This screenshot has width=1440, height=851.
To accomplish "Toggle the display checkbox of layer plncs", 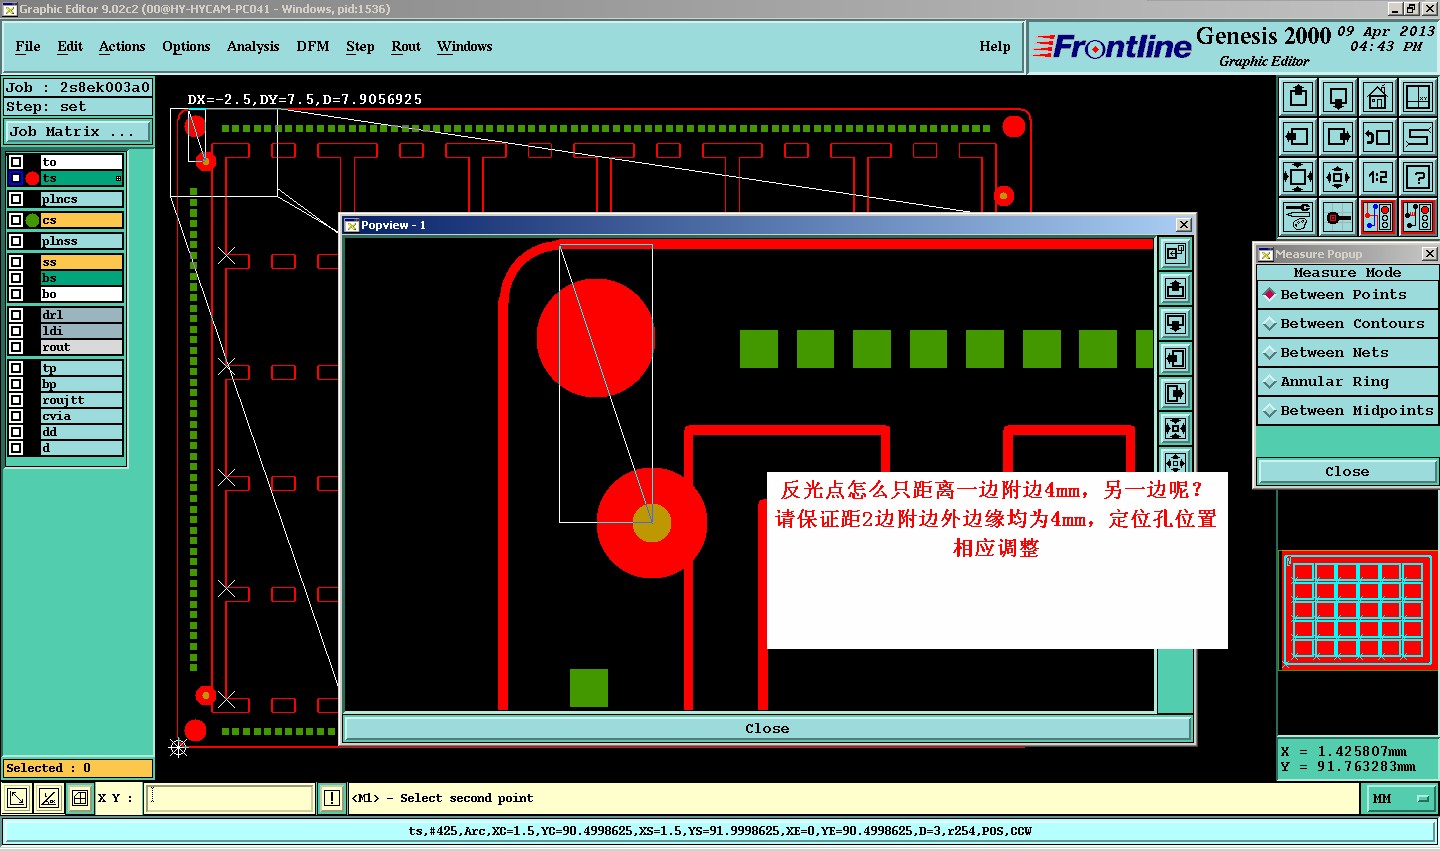I will [x=16, y=199].
